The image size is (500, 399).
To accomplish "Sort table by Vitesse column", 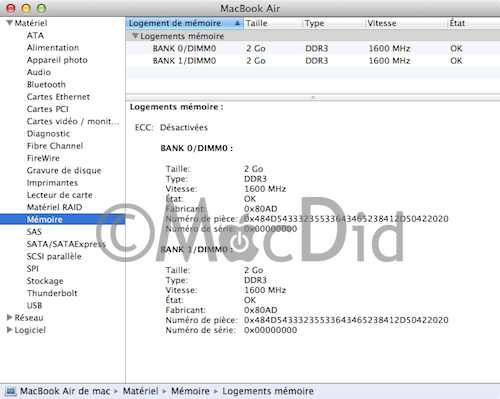I will pos(406,23).
